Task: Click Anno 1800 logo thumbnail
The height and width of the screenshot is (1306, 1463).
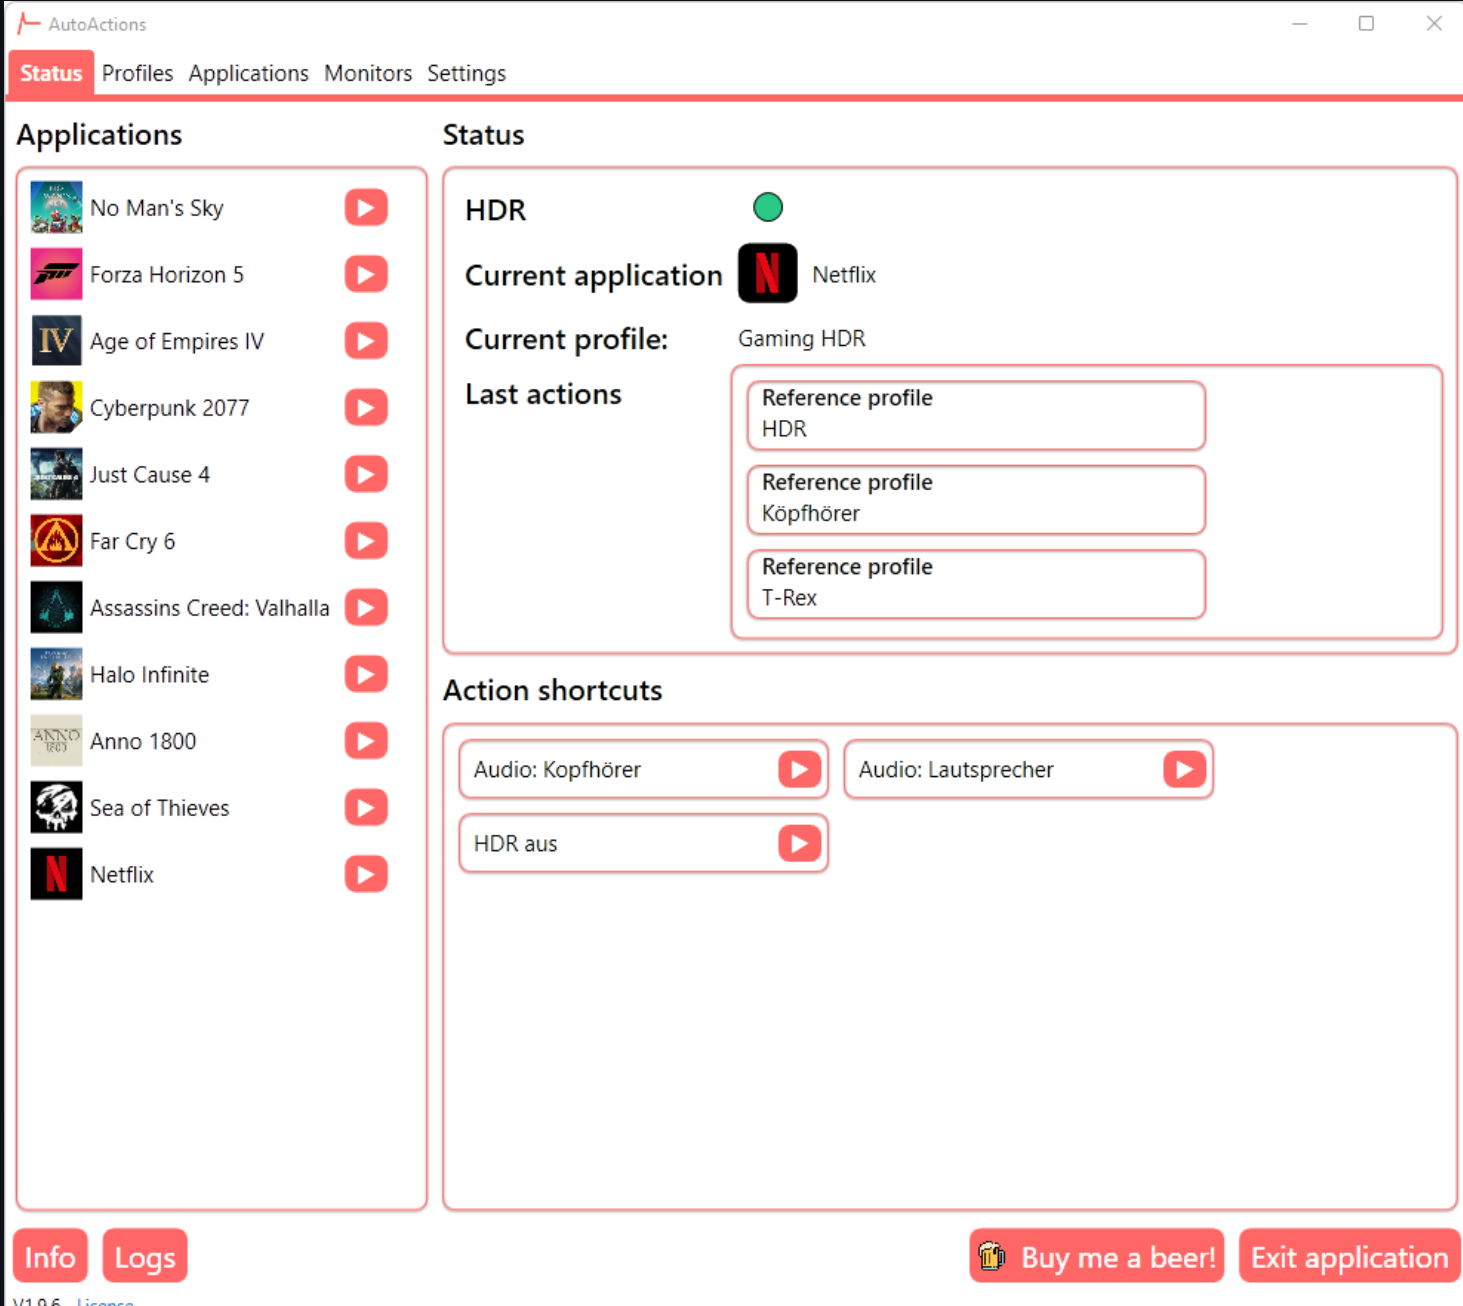Action: [56, 741]
